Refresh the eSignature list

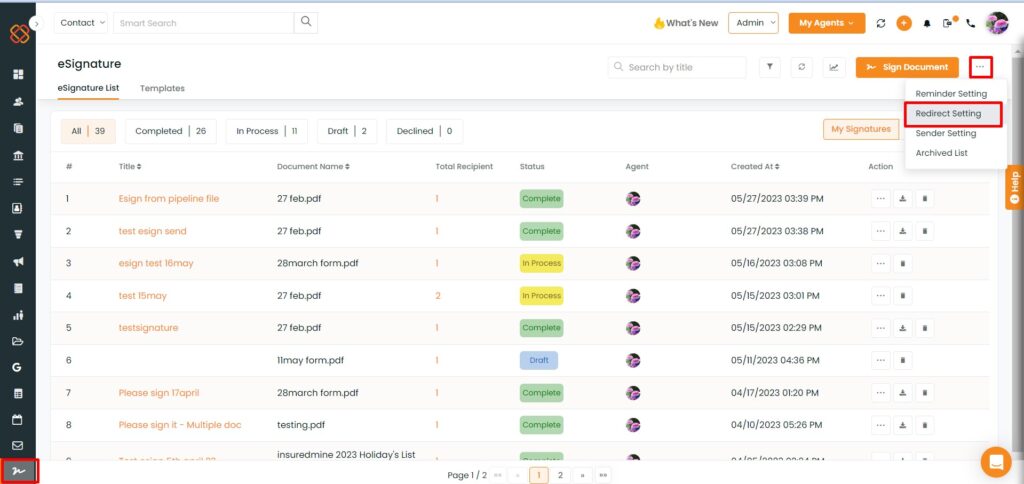coord(801,67)
